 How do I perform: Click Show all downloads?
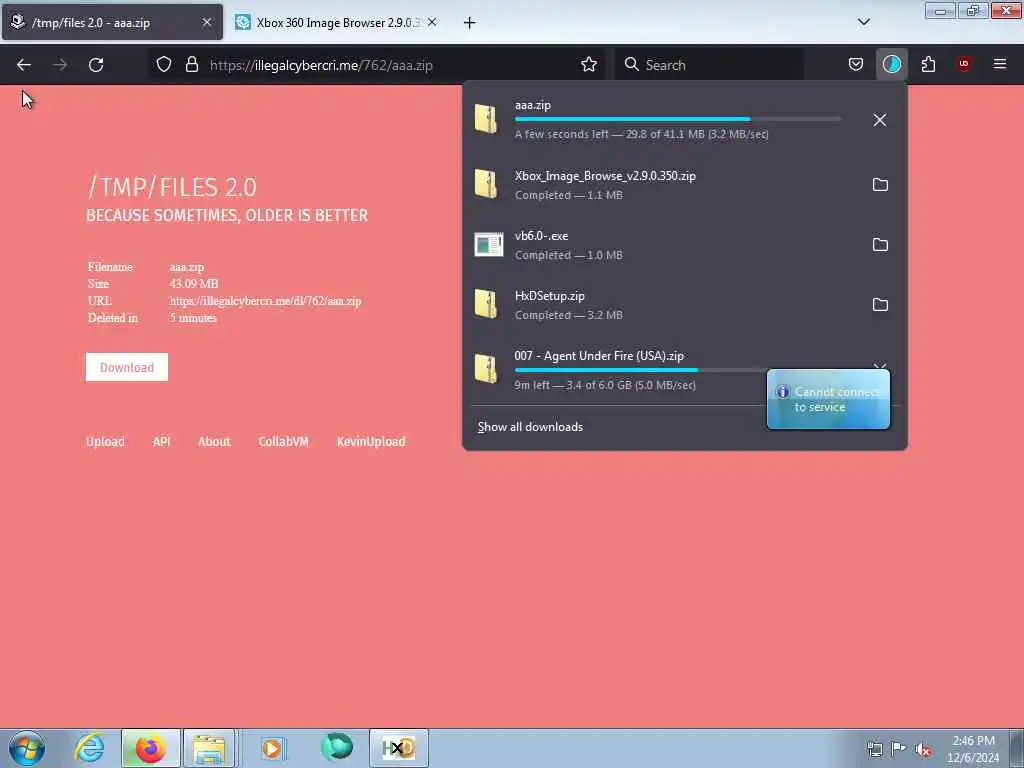[x=530, y=427]
